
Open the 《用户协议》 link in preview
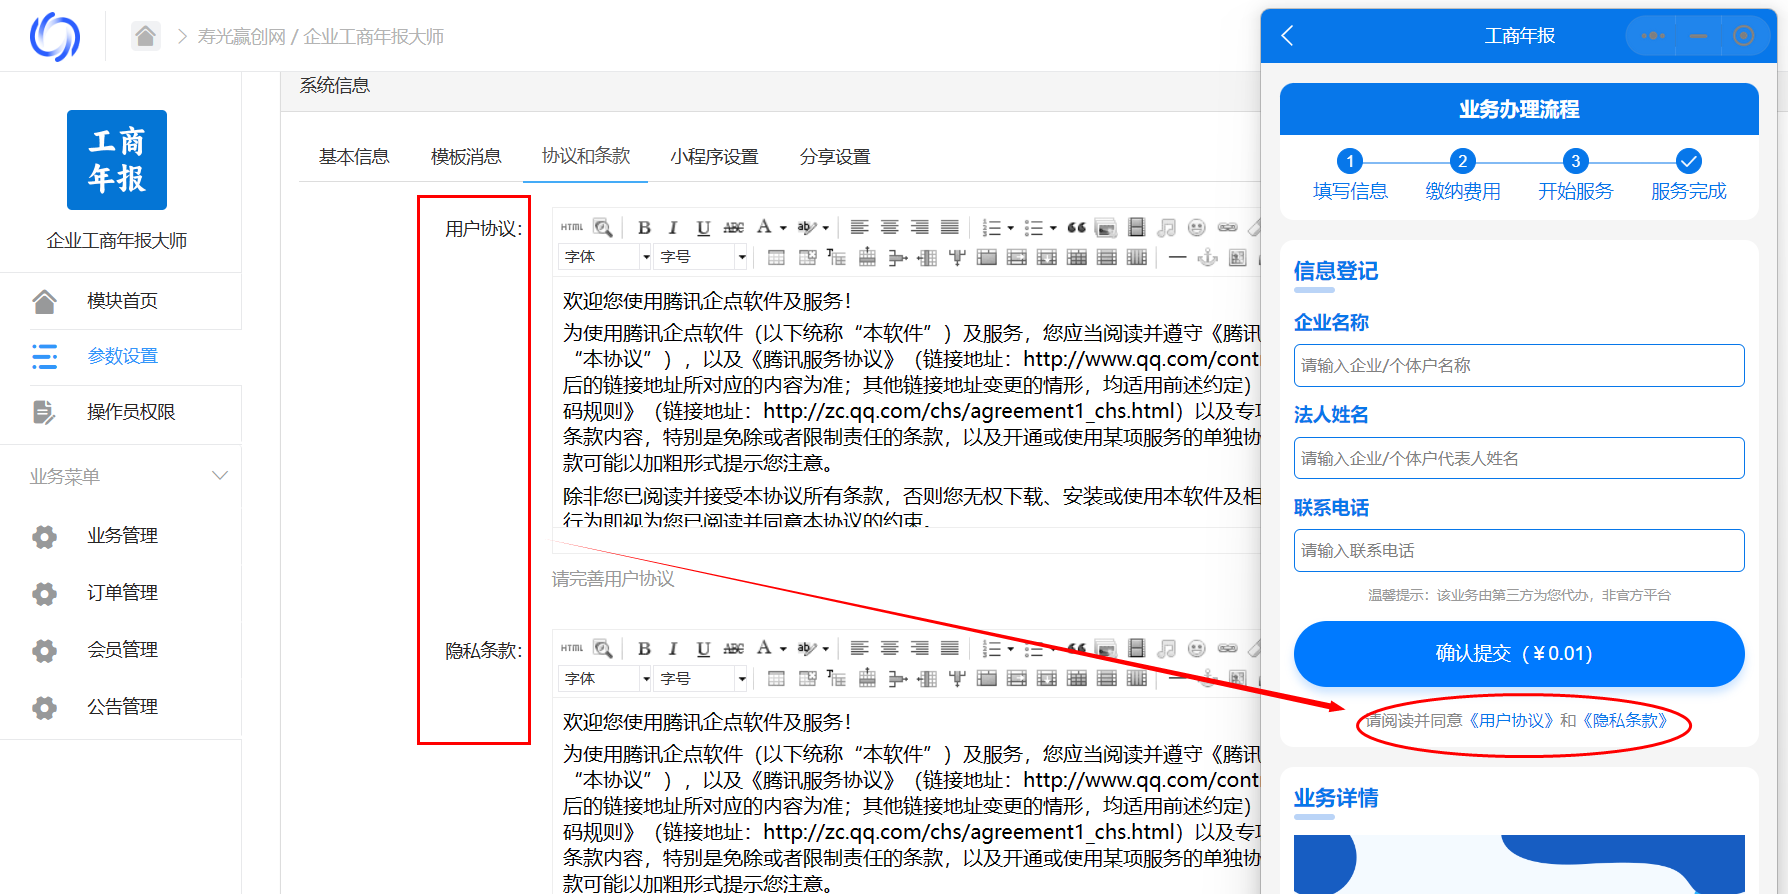[x=1512, y=721]
